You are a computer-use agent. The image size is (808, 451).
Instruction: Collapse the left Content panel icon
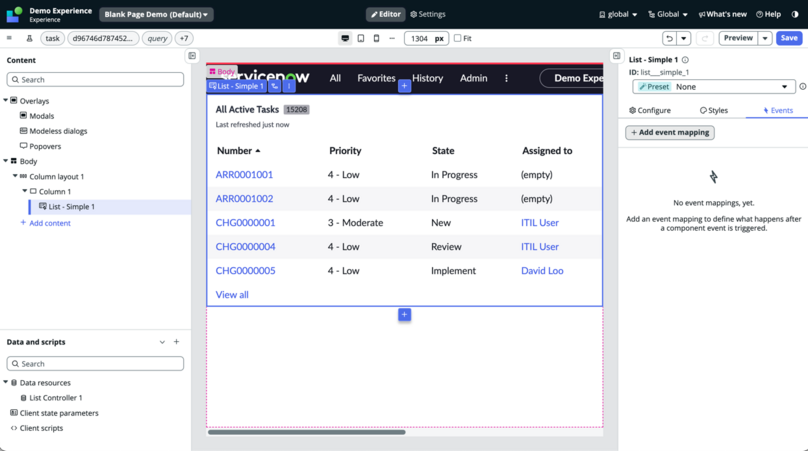click(192, 56)
